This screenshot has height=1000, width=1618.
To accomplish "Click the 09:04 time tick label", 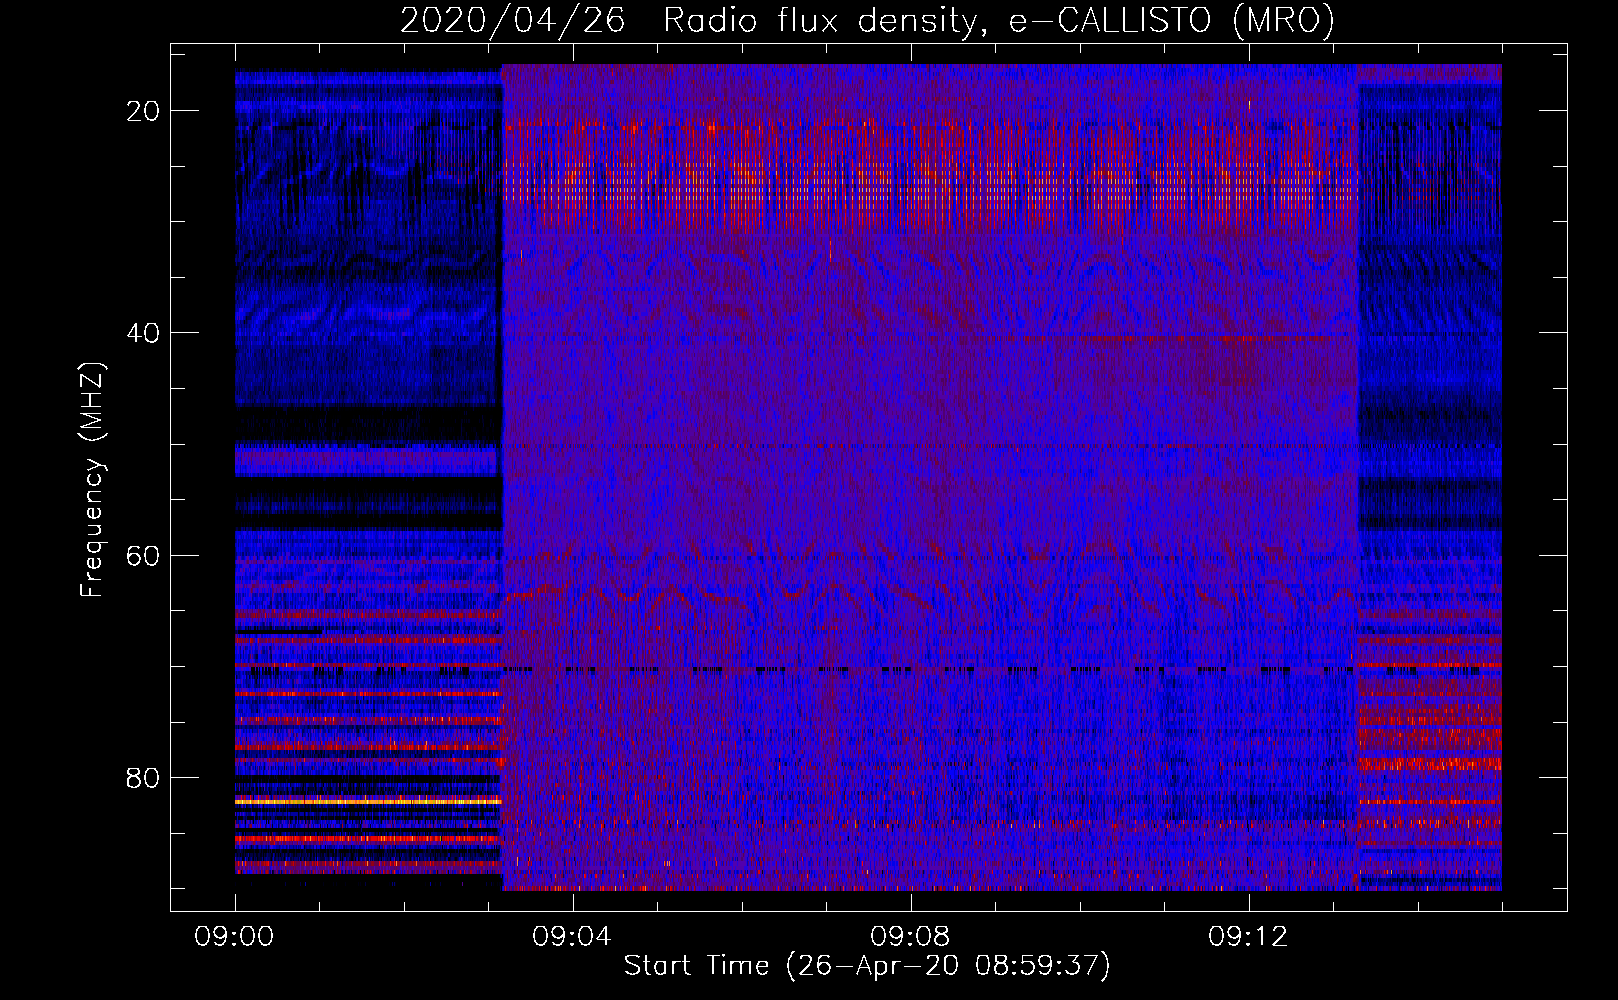I will 572,937.
